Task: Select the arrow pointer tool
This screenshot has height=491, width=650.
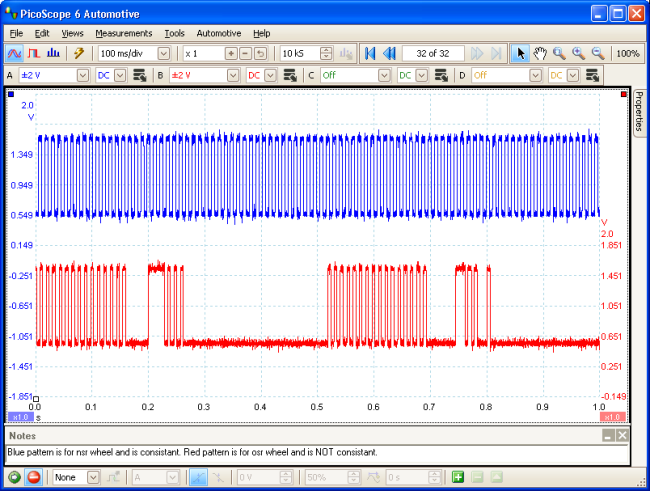Action: [x=520, y=53]
